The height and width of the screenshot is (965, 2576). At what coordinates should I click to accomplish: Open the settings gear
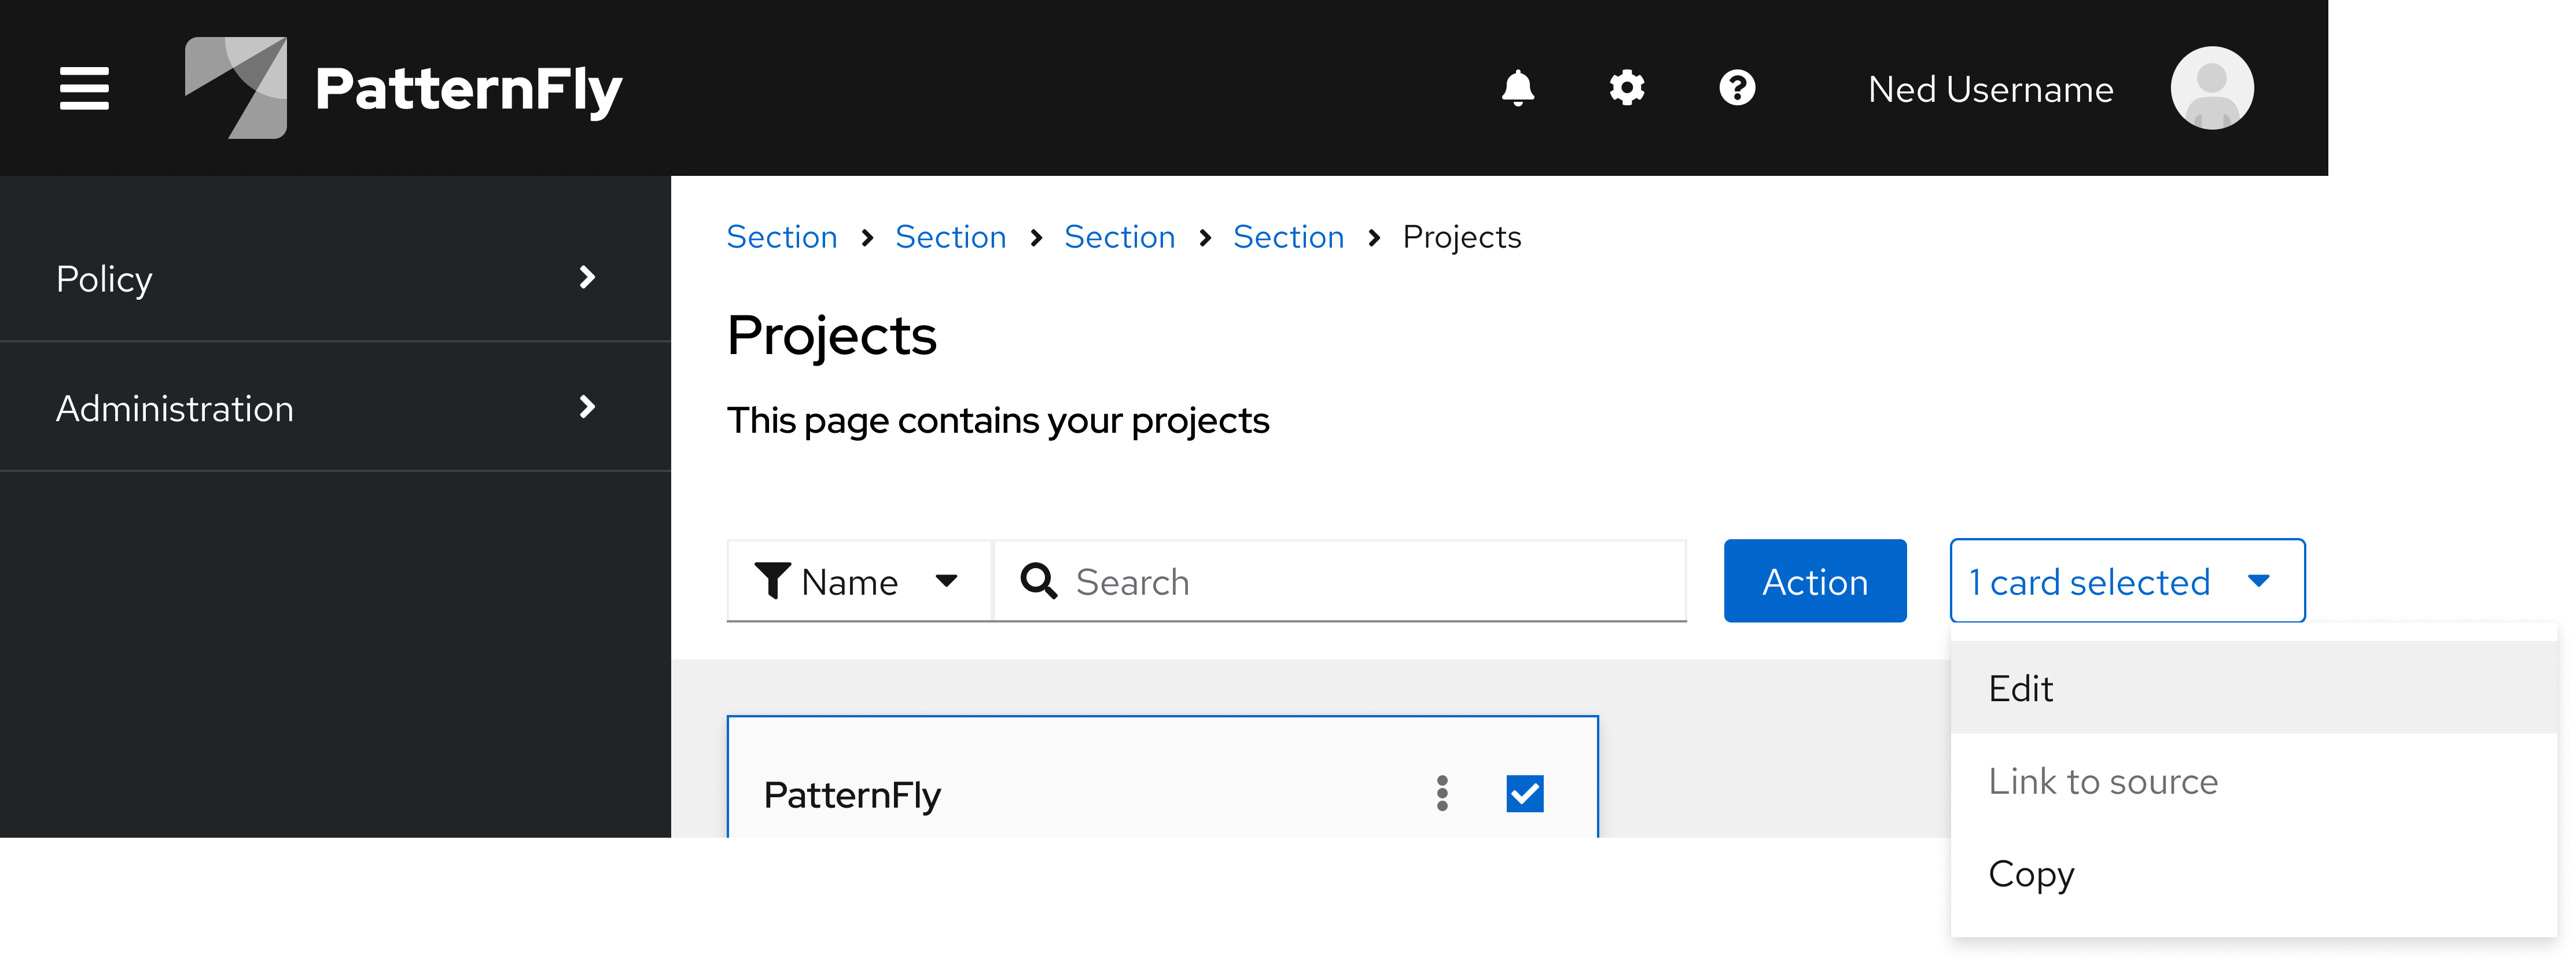[1626, 88]
